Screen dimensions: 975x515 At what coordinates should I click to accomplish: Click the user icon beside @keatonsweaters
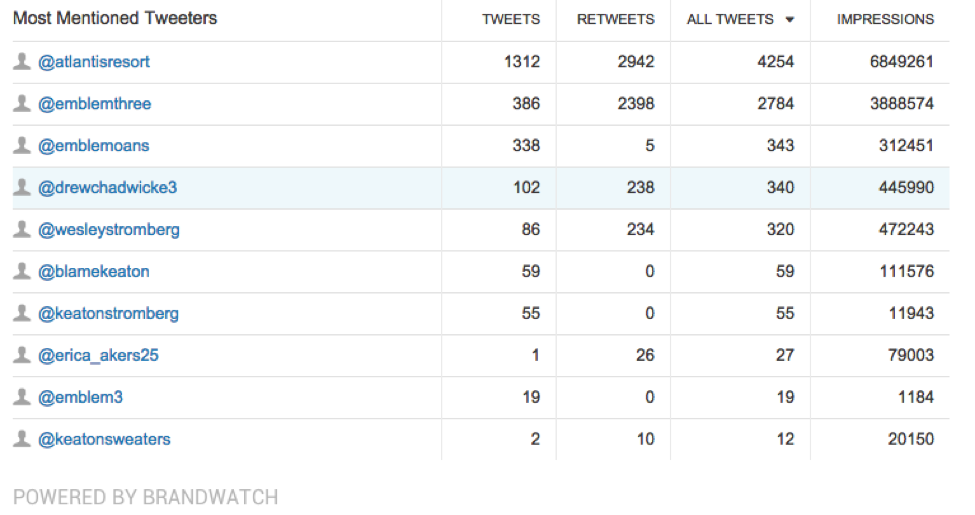(22, 440)
